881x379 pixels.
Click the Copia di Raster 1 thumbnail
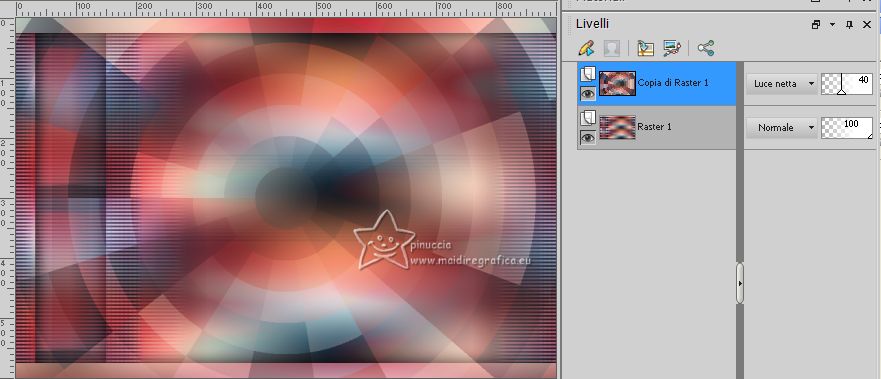pos(617,83)
